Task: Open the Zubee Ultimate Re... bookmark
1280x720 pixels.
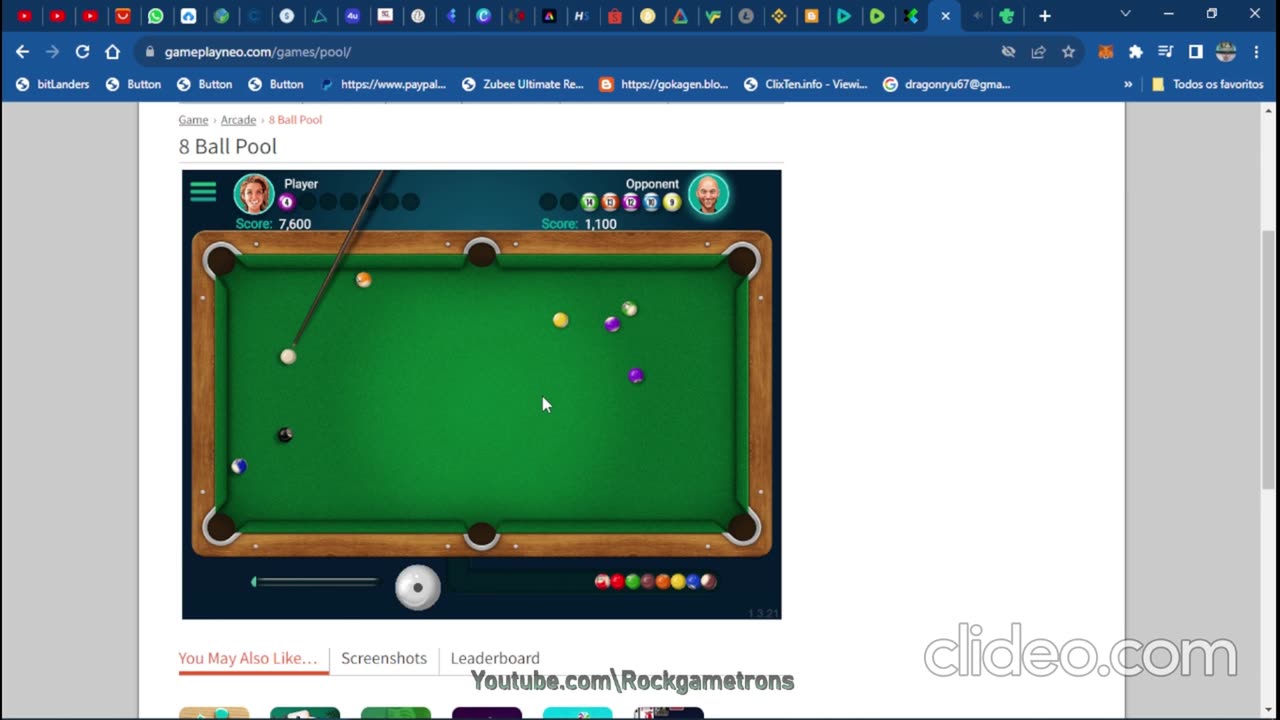Action: (524, 85)
